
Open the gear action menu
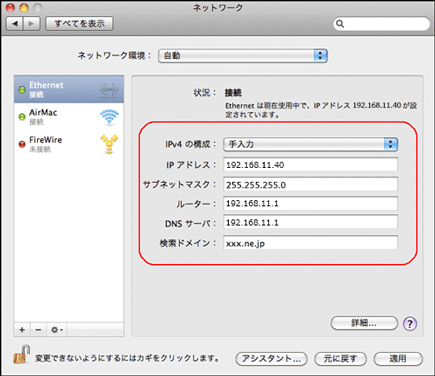tap(57, 330)
